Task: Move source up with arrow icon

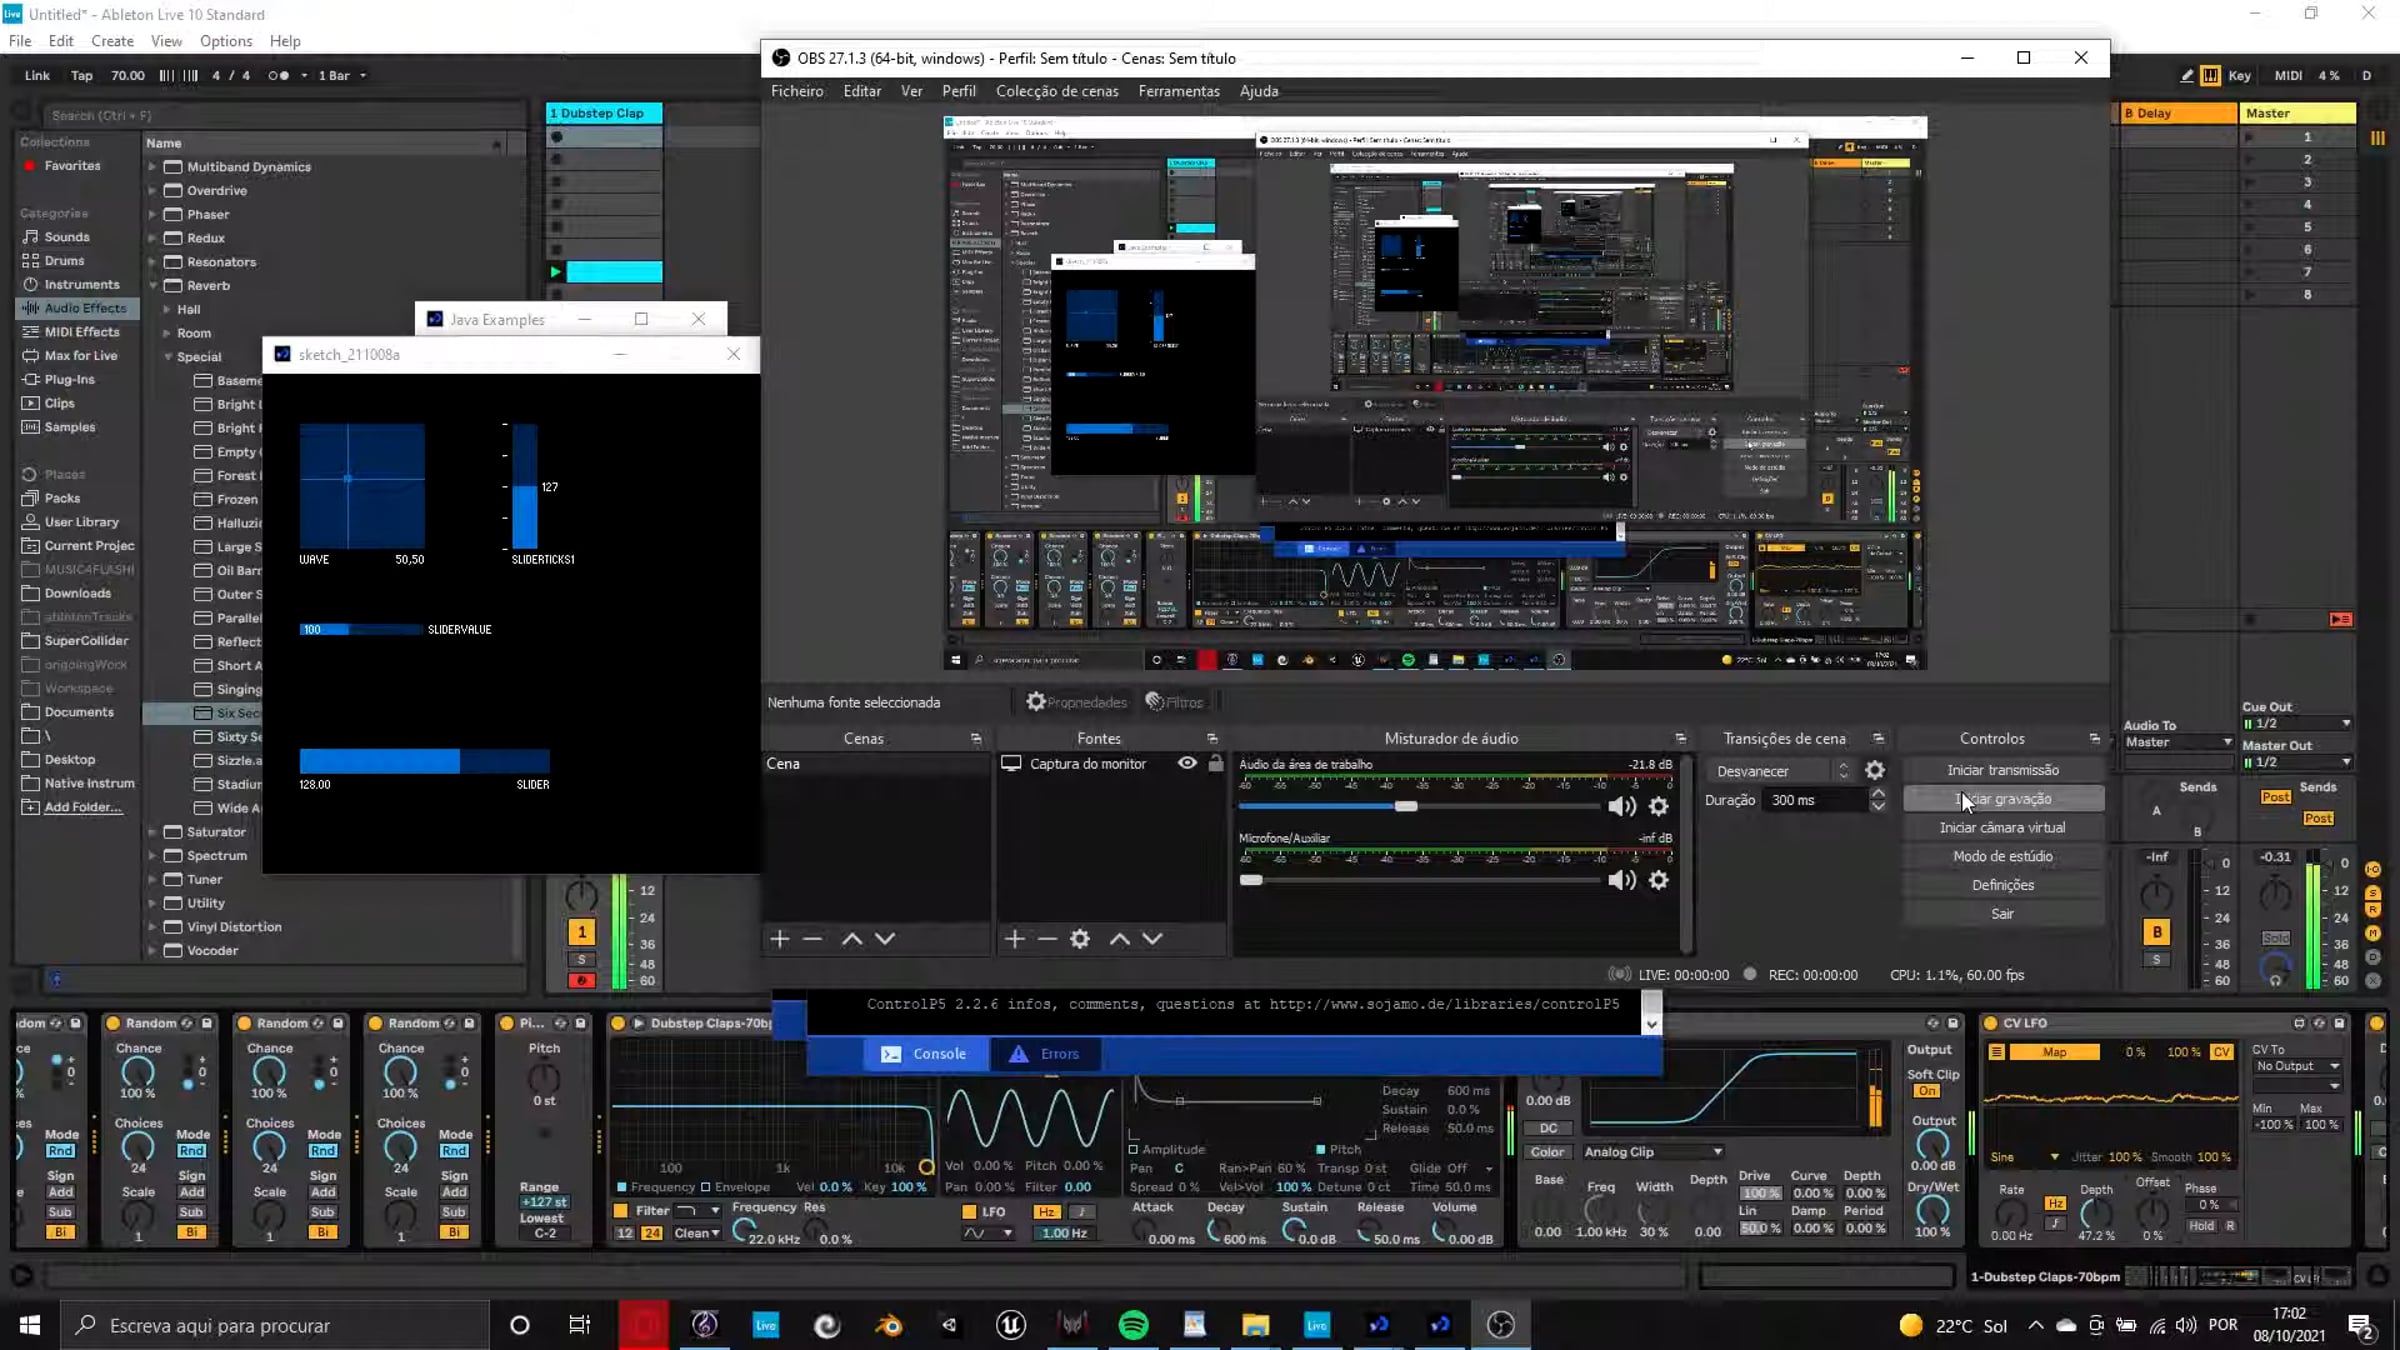Action: click(1119, 938)
